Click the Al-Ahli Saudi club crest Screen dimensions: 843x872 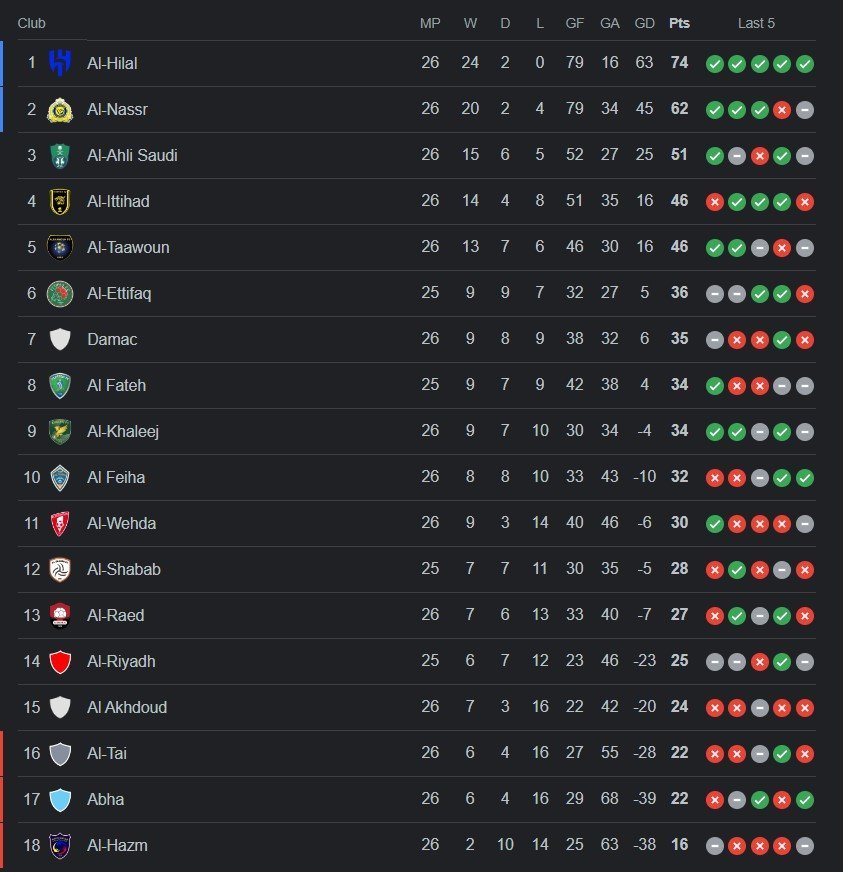point(60,155)
